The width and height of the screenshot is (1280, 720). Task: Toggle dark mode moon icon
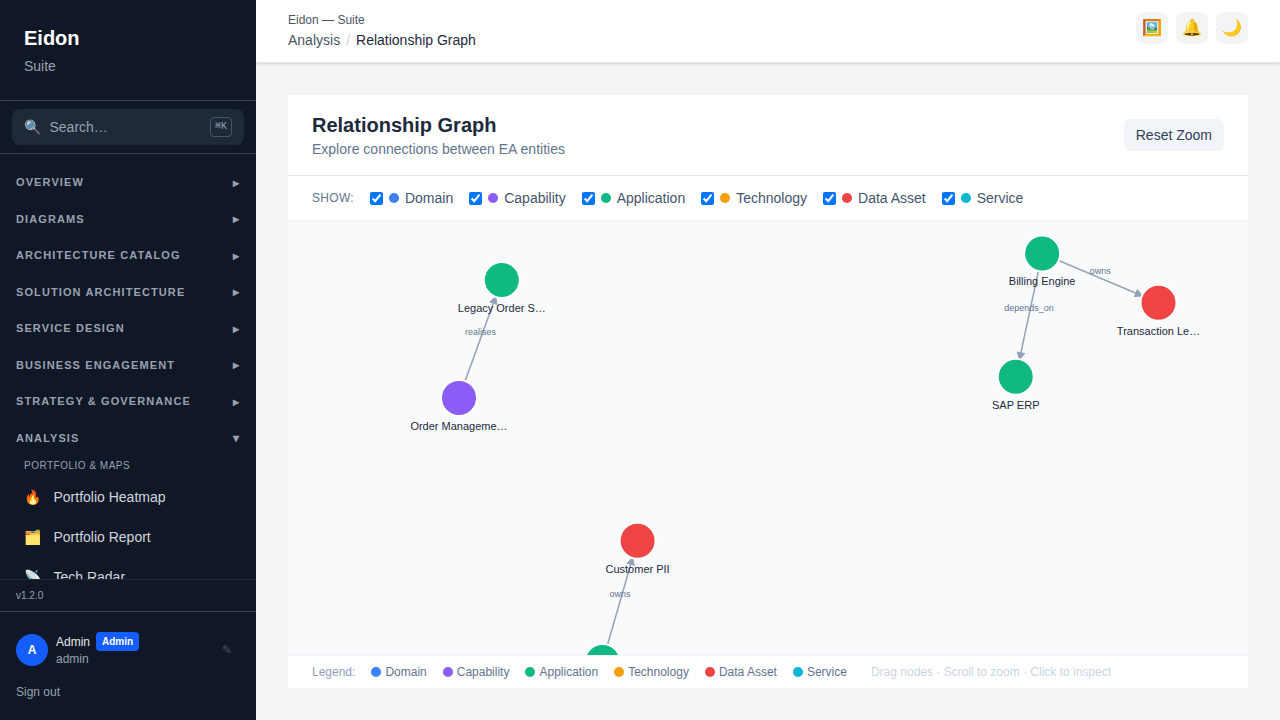(1232, 28)
